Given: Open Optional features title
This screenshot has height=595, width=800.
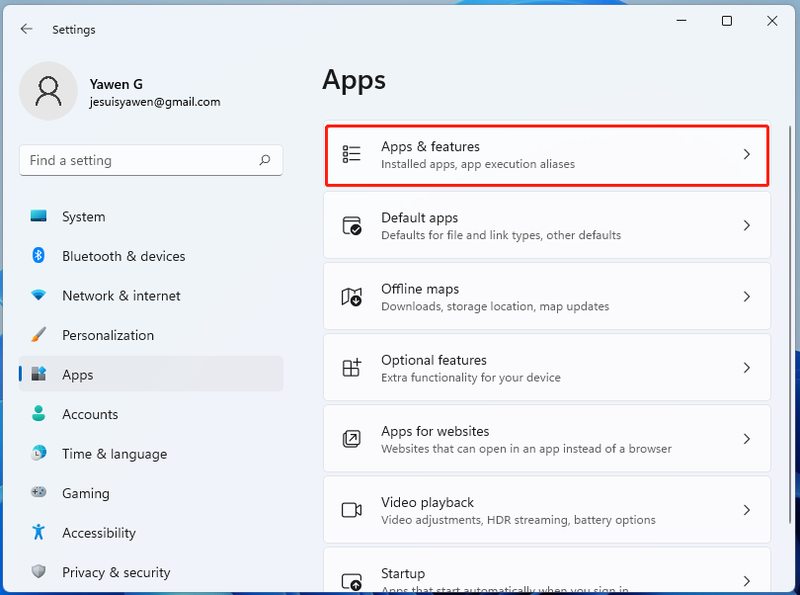Looking at the screenshot, I should pyautogui.click(x=434, y=360).
